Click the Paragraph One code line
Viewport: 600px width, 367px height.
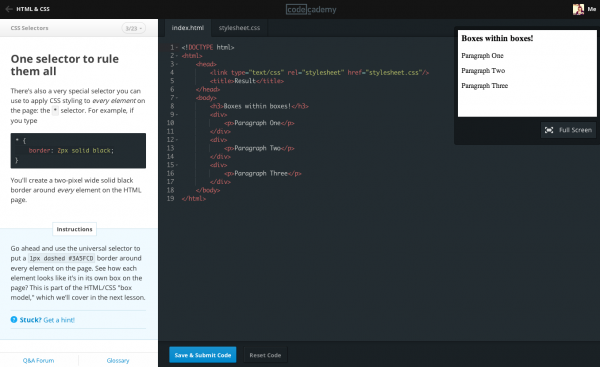point(259,123)
